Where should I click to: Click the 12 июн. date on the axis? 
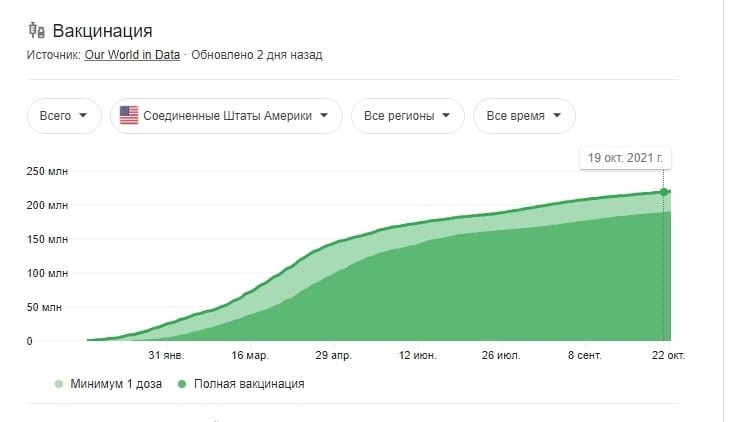[418, 356]
